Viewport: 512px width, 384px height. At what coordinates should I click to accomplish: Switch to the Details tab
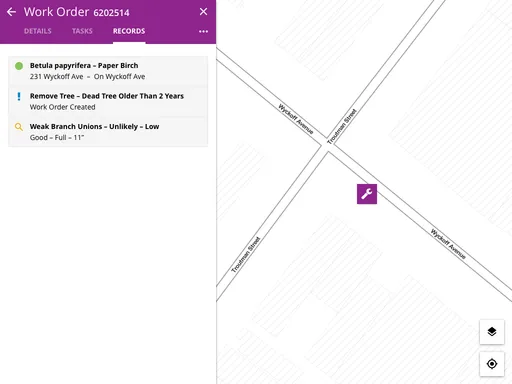(38, 31)
